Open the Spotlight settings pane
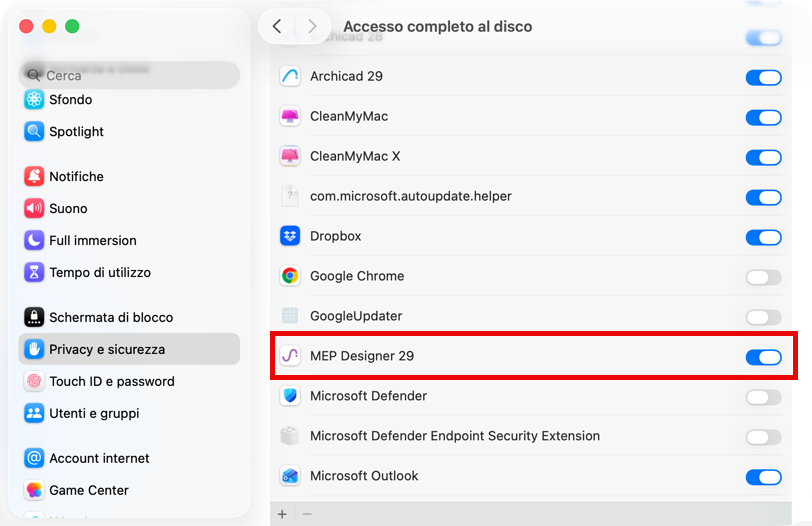812x526 pixels. point(129,132)
